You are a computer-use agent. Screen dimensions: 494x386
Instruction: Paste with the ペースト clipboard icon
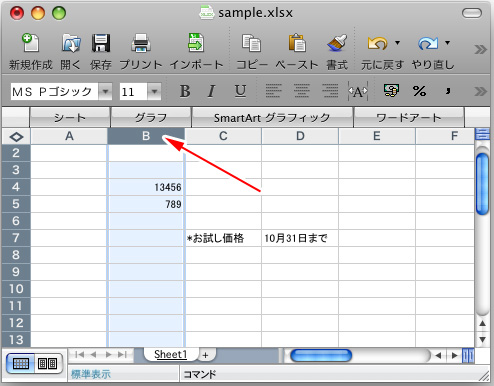coord(297,43)
